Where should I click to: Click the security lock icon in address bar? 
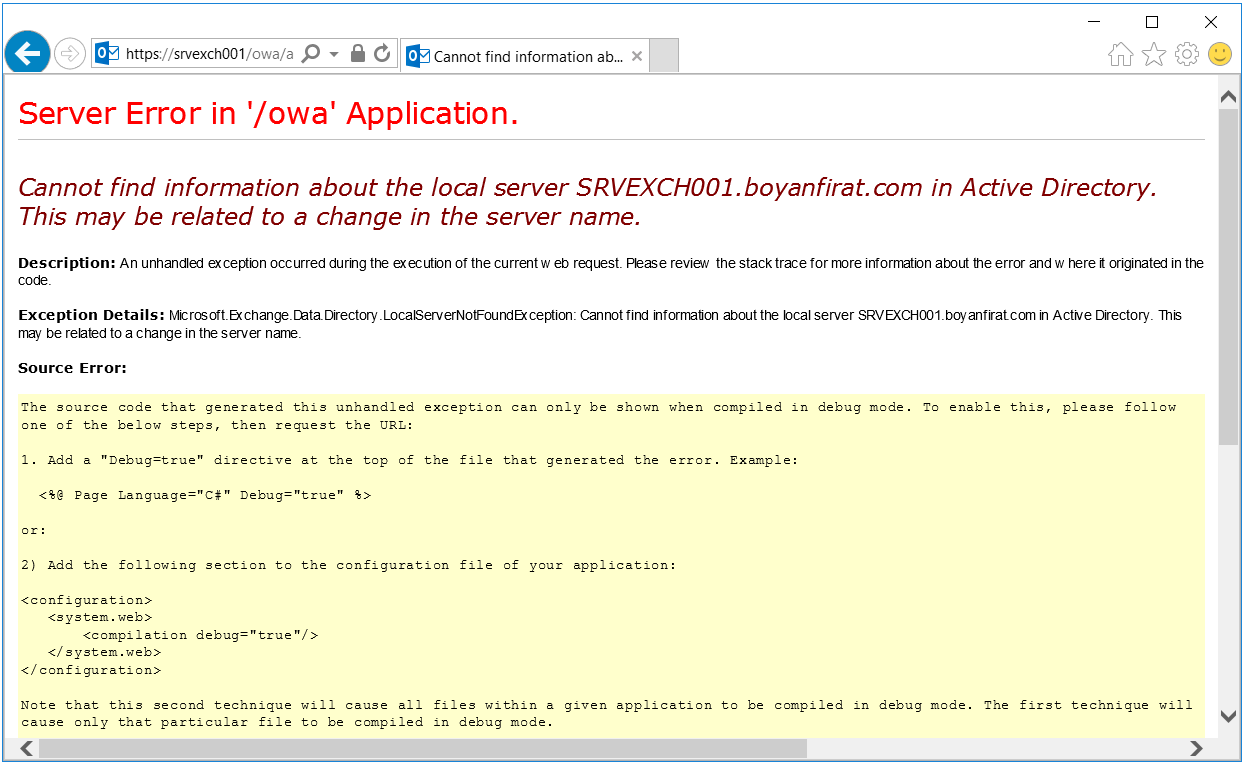pyautogui.click(x=358, y=54)
